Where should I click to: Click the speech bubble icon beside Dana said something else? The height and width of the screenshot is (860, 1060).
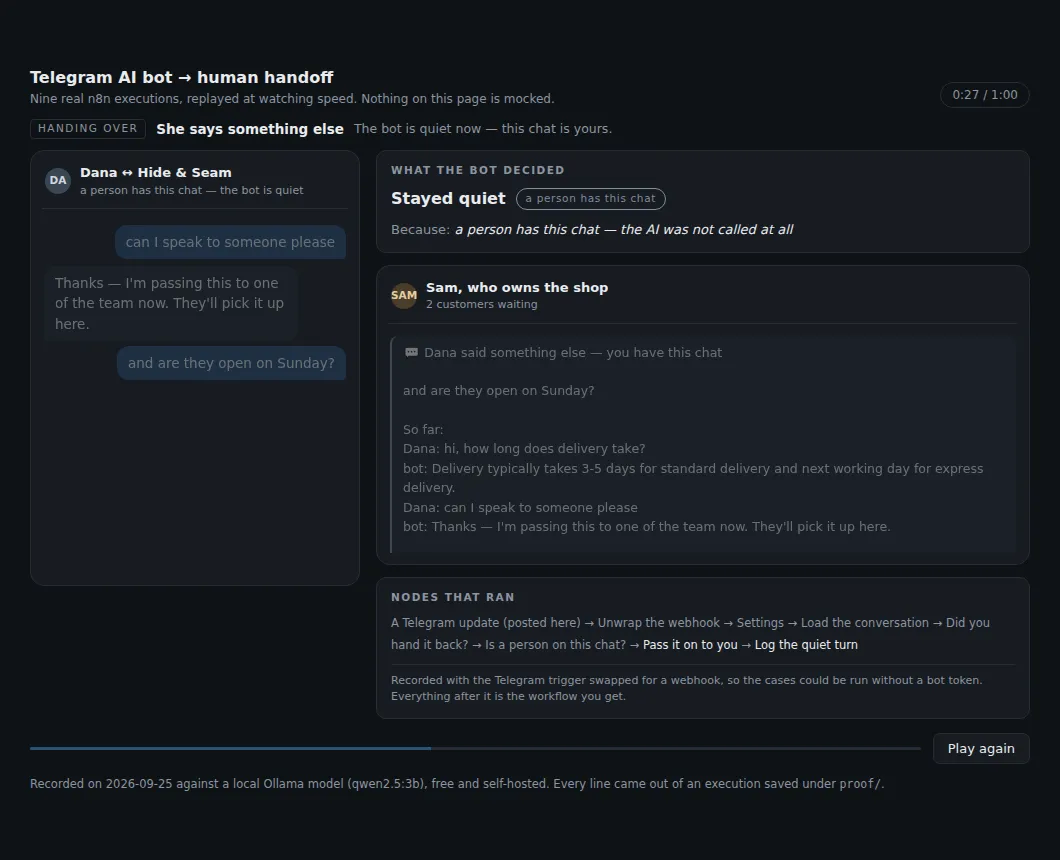pyautogui.click(x=411, y=352)
